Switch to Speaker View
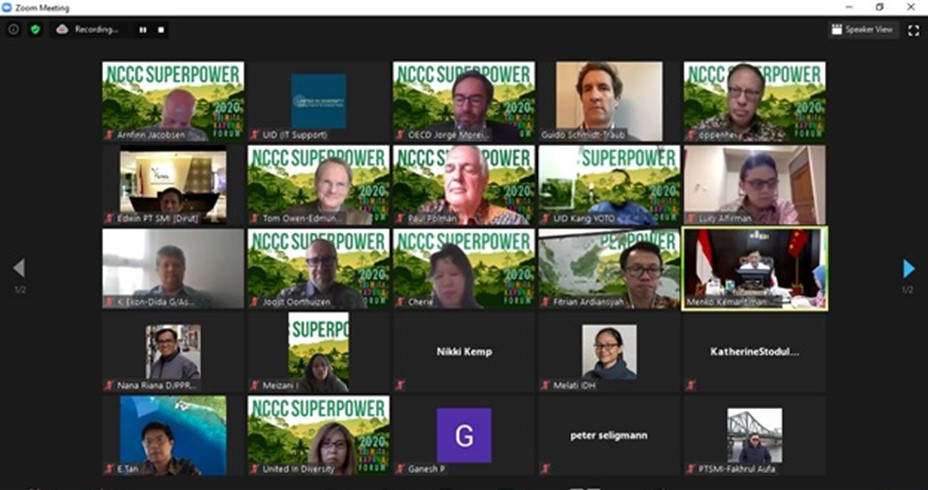This screenshot has width=928, height=490. (x=864, y=30)
